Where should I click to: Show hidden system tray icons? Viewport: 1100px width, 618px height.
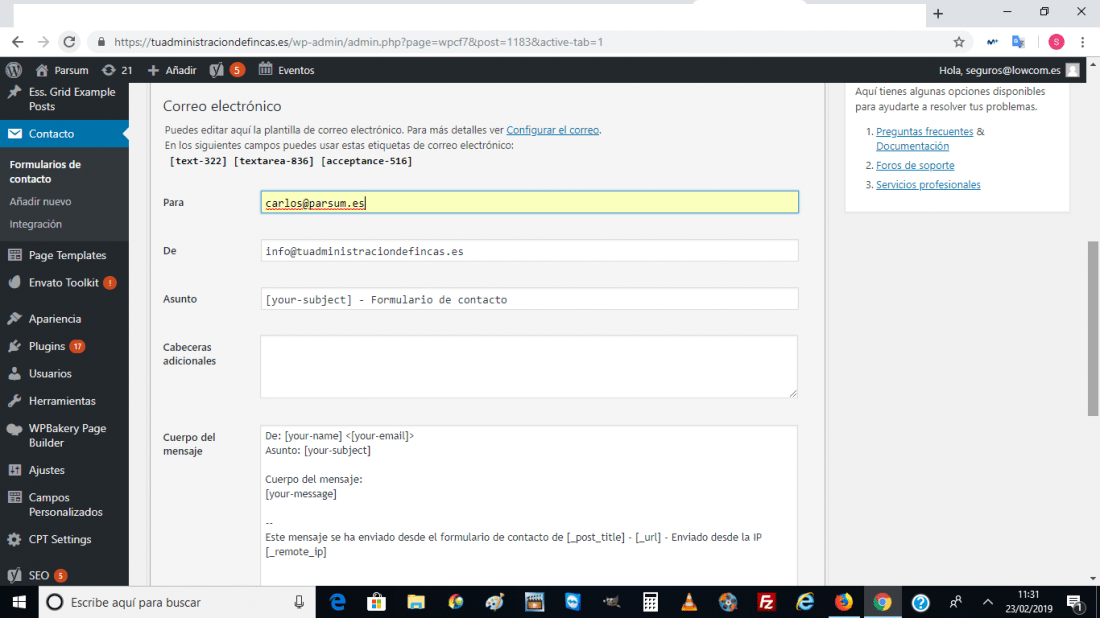(x=988, y=602)
